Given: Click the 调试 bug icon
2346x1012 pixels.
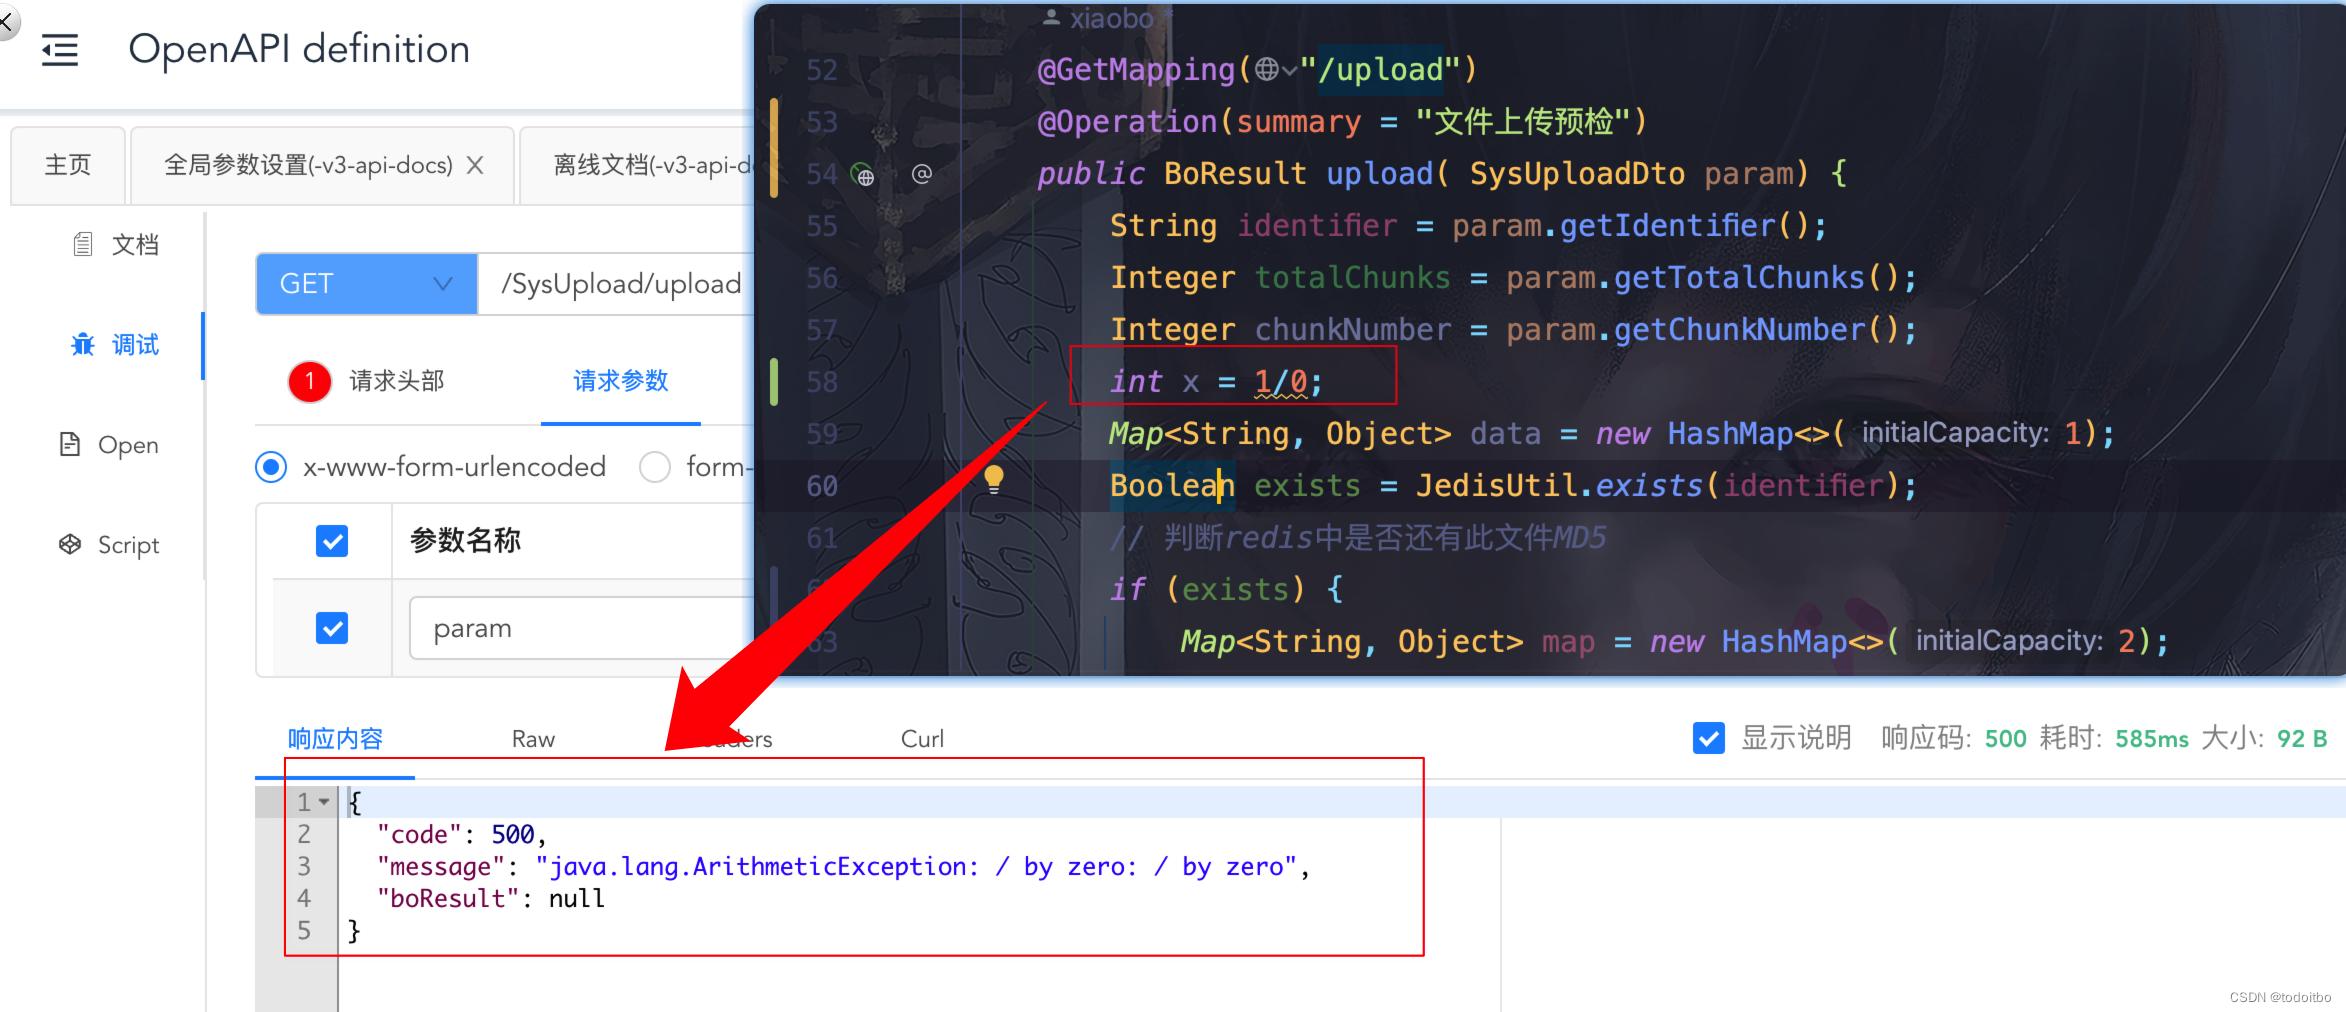Looking at the screenshot, I should pyautogui.click(x=83, y=345).
